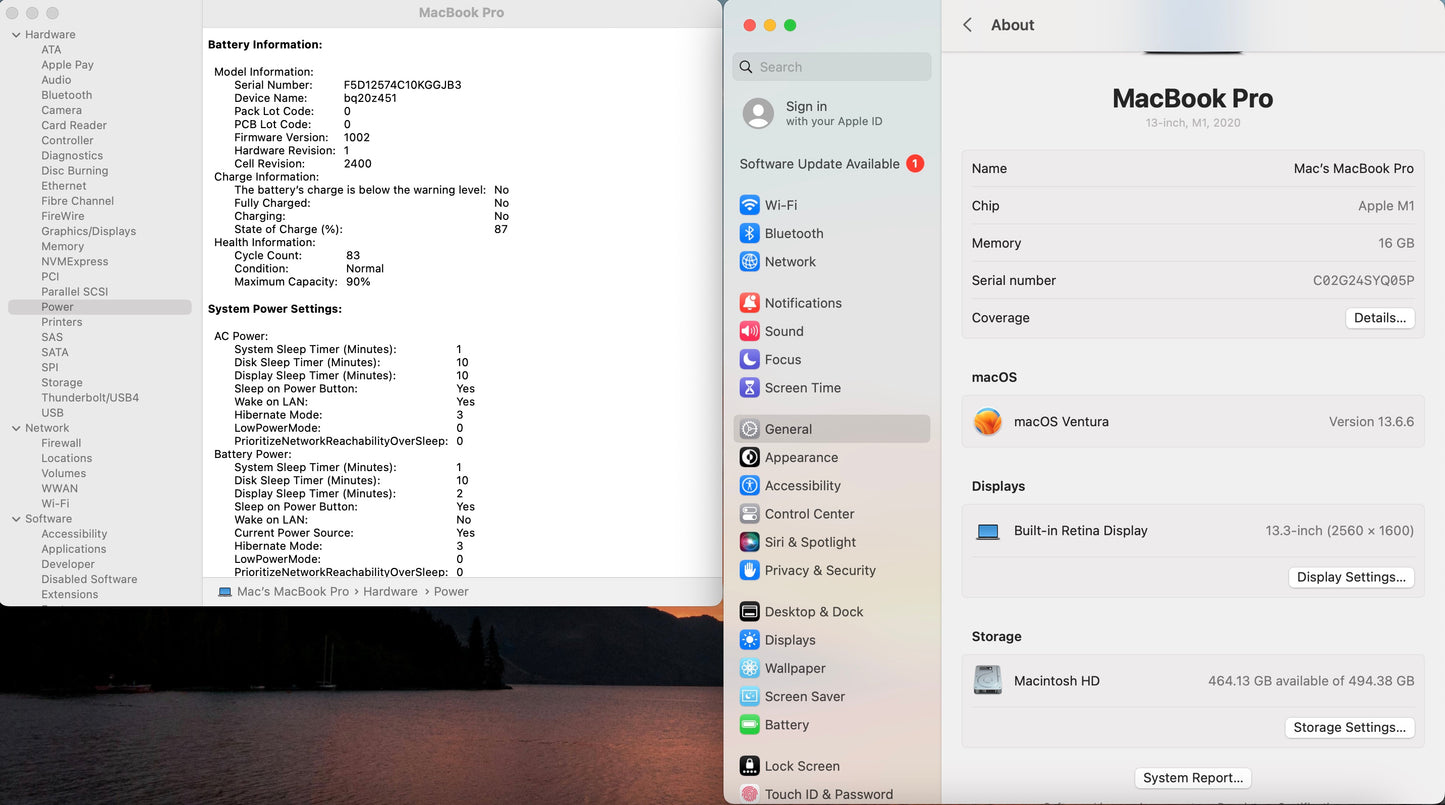Screen dimensions: 1445x805
Task: Click the Siri & Spotlight icon
Action: click(x=749, y=542)
